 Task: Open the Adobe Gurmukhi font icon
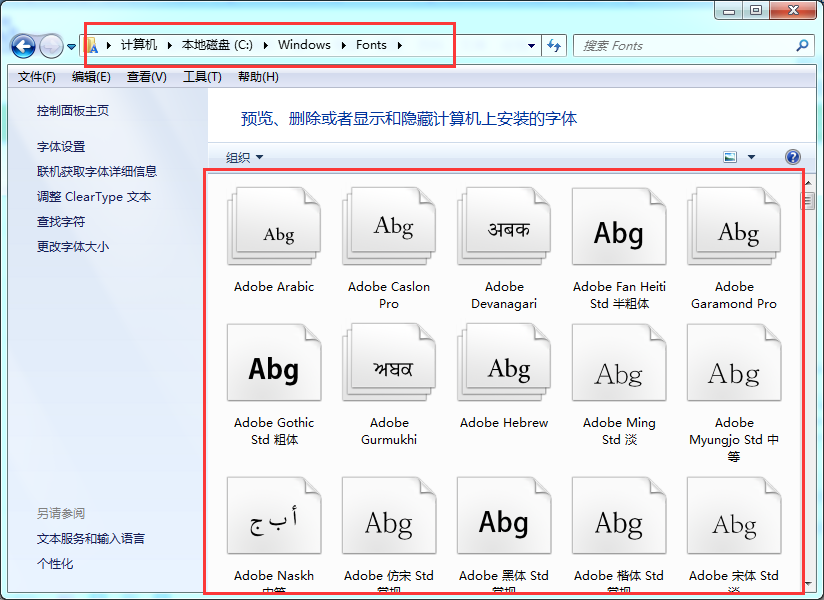tap(389, 363)
